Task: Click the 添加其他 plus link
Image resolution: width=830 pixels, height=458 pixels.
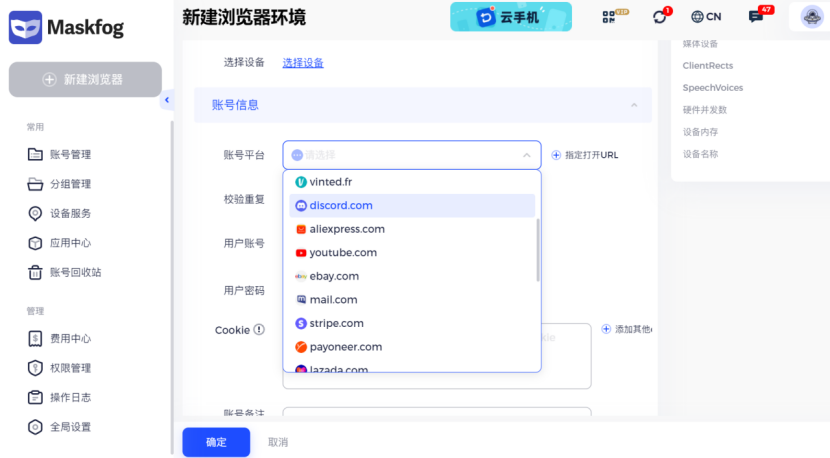Action: click(x=627, y=329)
